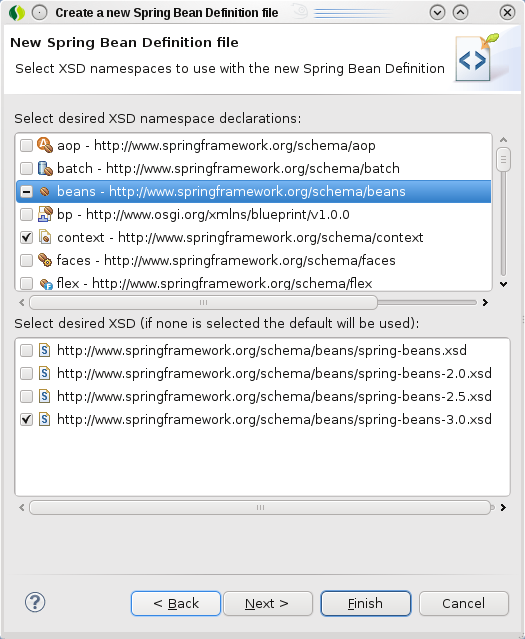Screen dimensions: 525x639
Task: Click the batch namespace icon
Action: coord(45,168)
